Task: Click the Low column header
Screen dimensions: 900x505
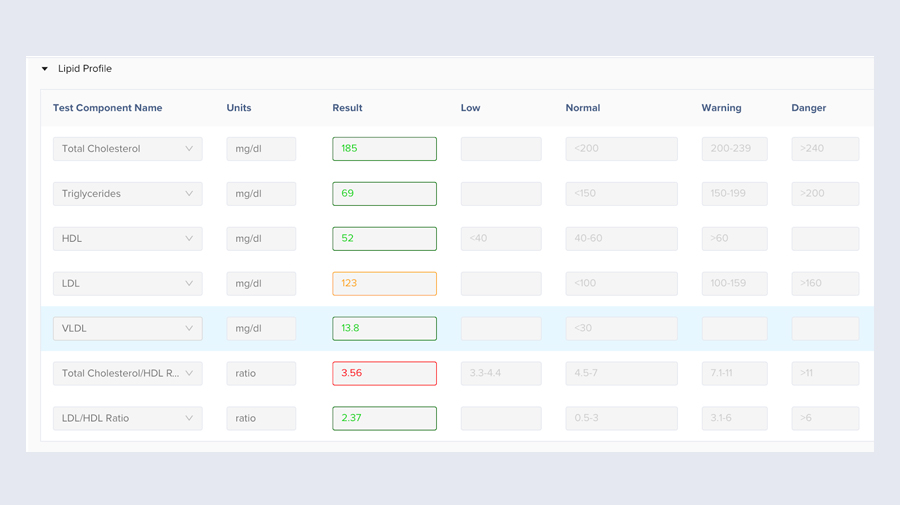Action: tap(470, 108)
